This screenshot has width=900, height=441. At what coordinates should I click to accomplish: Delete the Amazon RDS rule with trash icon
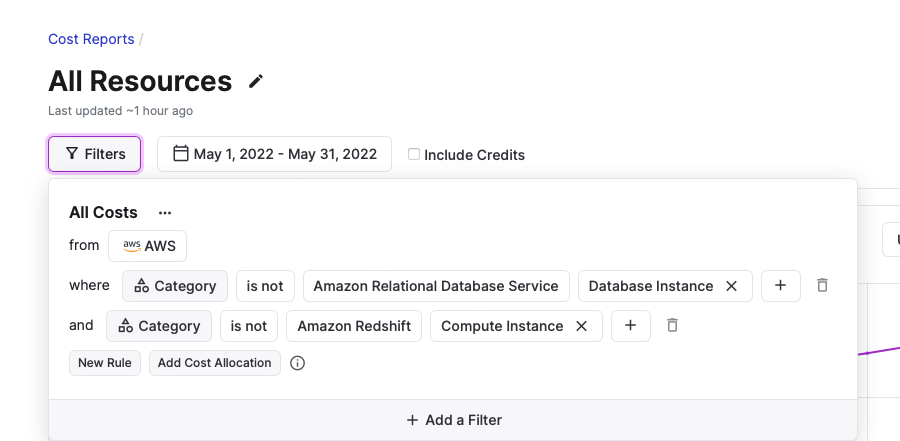(822, 286)
